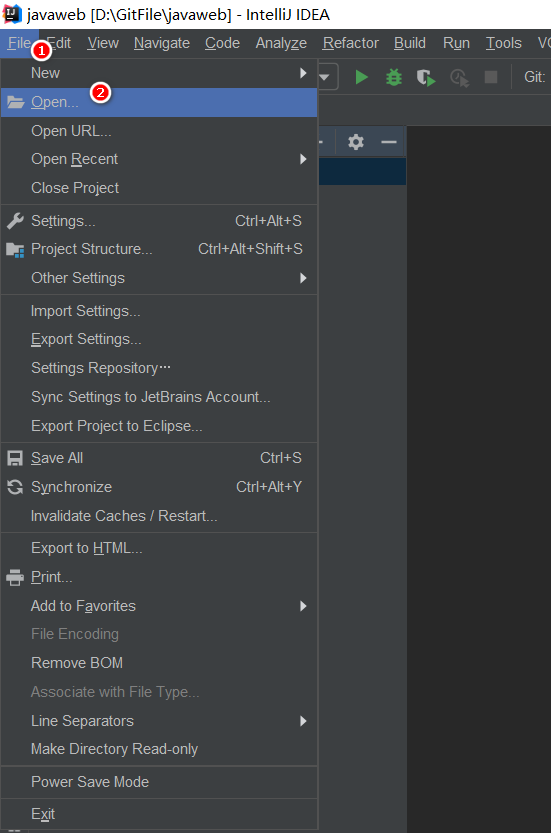Click Save All menu item
This screenshot has width=551, height=833.
[159, 458]
